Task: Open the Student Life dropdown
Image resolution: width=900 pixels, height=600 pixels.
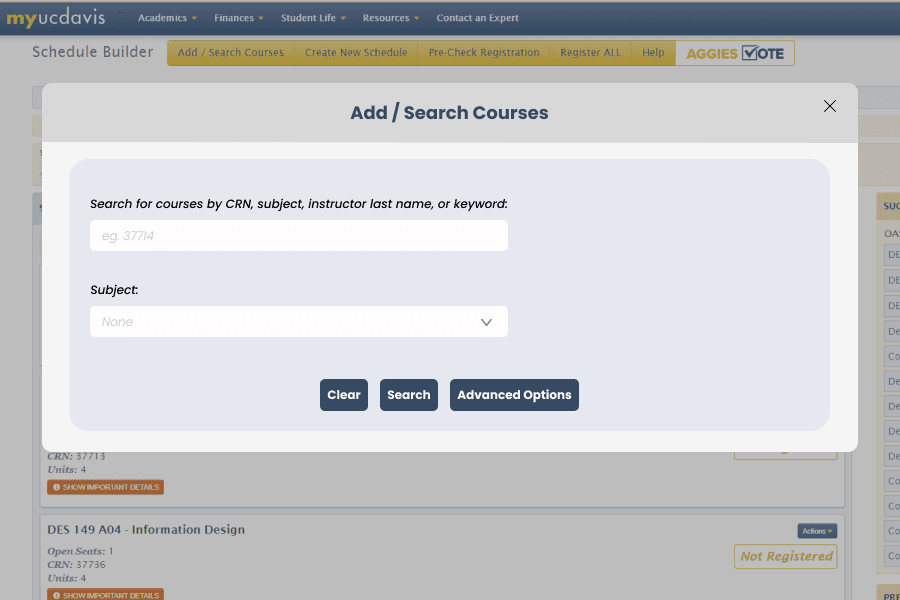Action: click(x=313, y=18)
